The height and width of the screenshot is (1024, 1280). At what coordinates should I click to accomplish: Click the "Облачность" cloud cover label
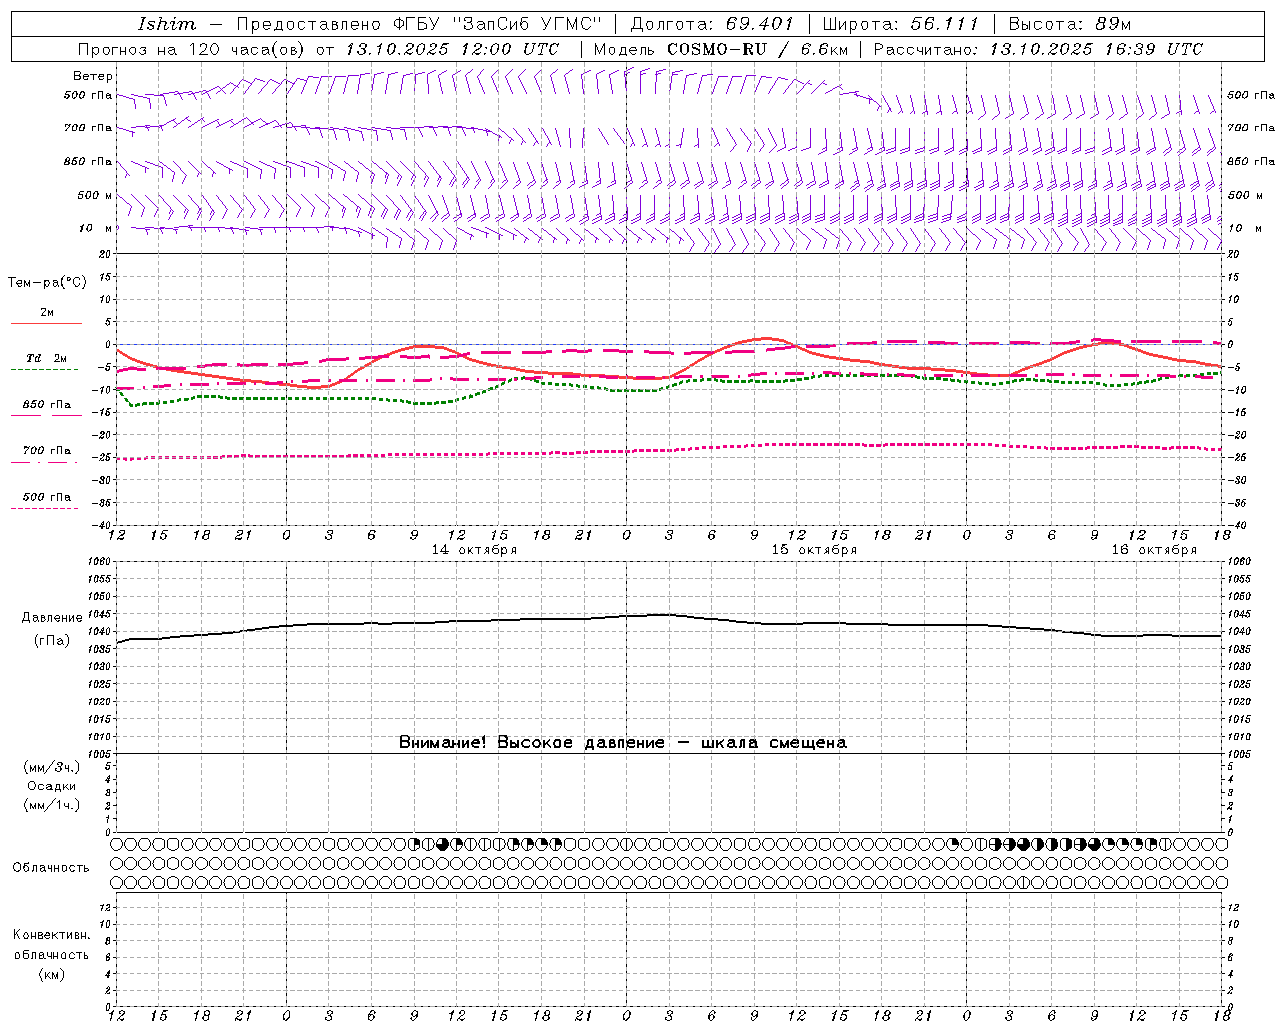[x=51, y=868]
